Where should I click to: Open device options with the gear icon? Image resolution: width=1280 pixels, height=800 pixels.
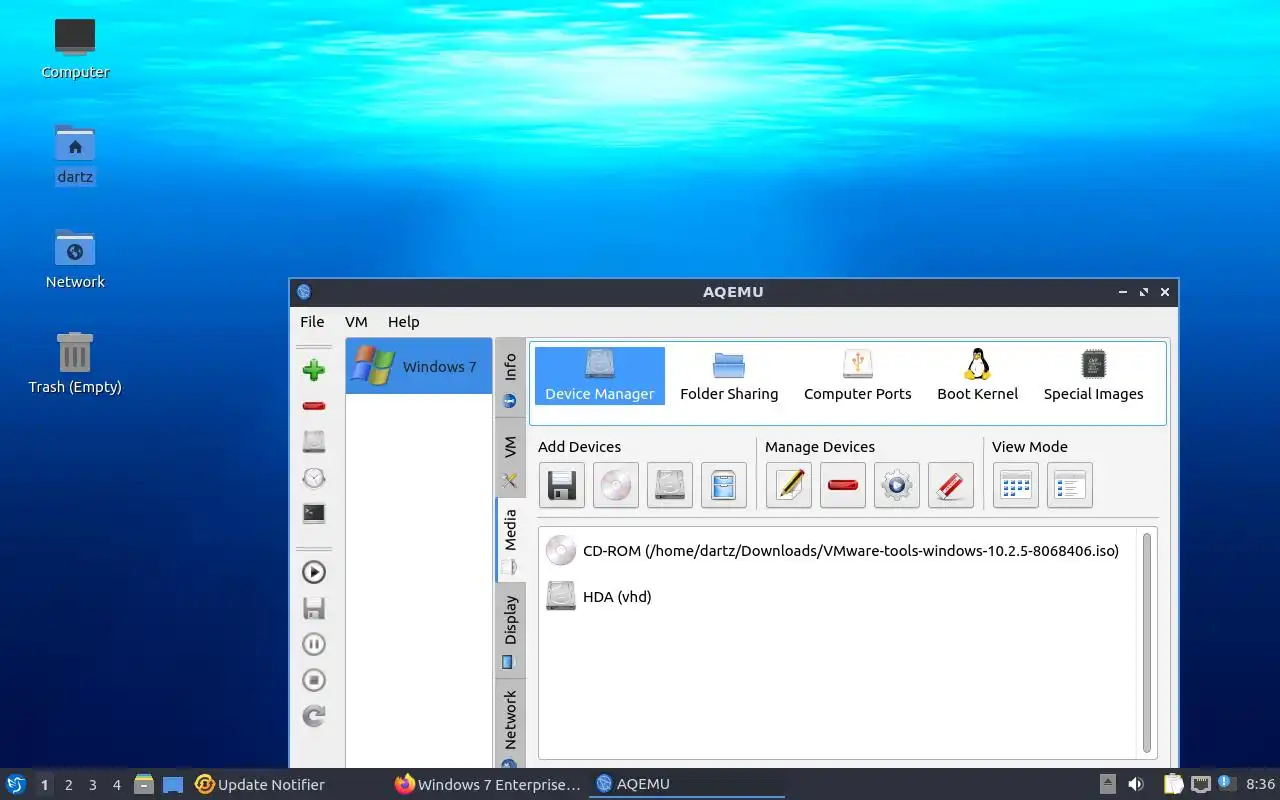pos(896,485)
